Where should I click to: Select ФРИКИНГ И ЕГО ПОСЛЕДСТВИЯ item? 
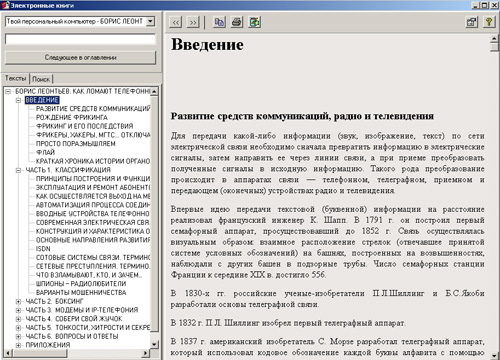pos(84,126)
